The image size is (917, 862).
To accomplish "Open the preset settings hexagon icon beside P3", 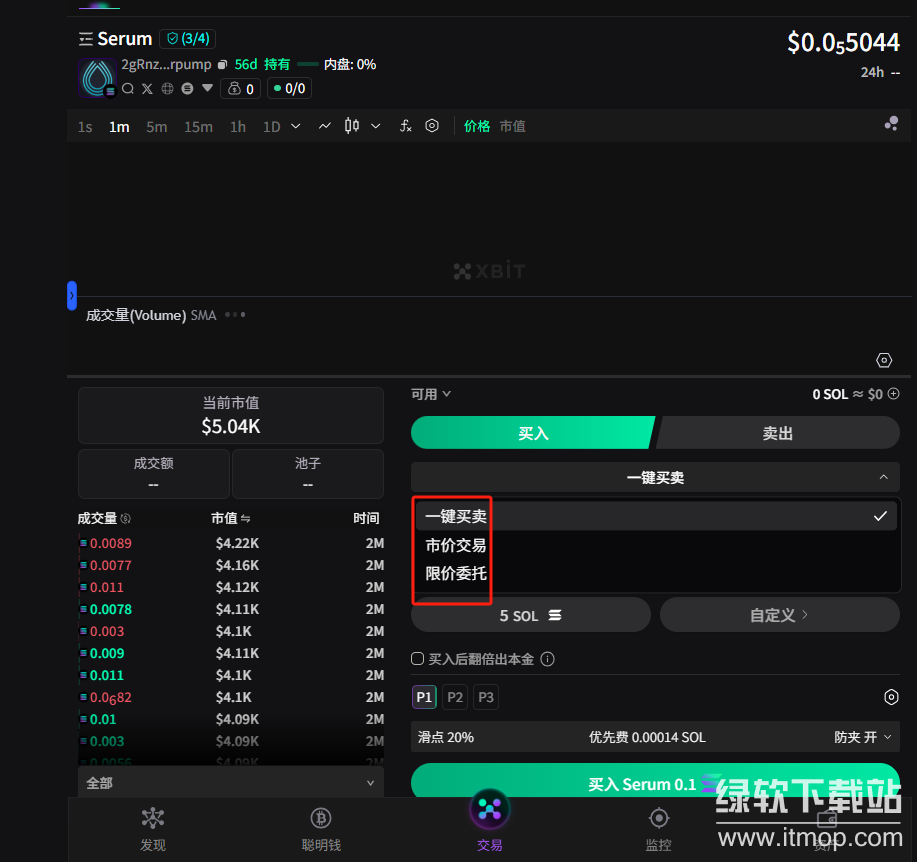I will click(x=891, y=697).
